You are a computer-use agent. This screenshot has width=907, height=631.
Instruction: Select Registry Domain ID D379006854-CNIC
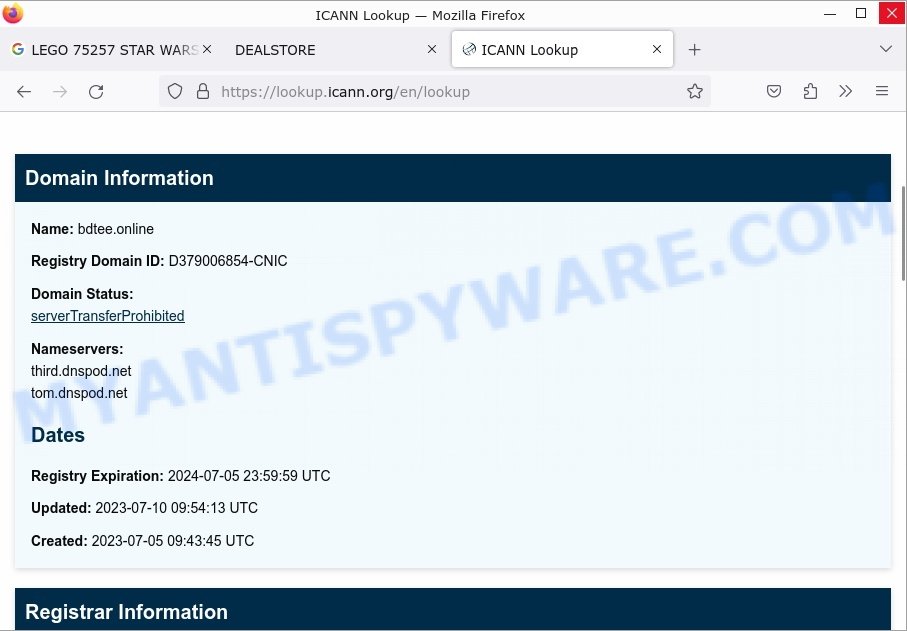click(x=228, y=261)
